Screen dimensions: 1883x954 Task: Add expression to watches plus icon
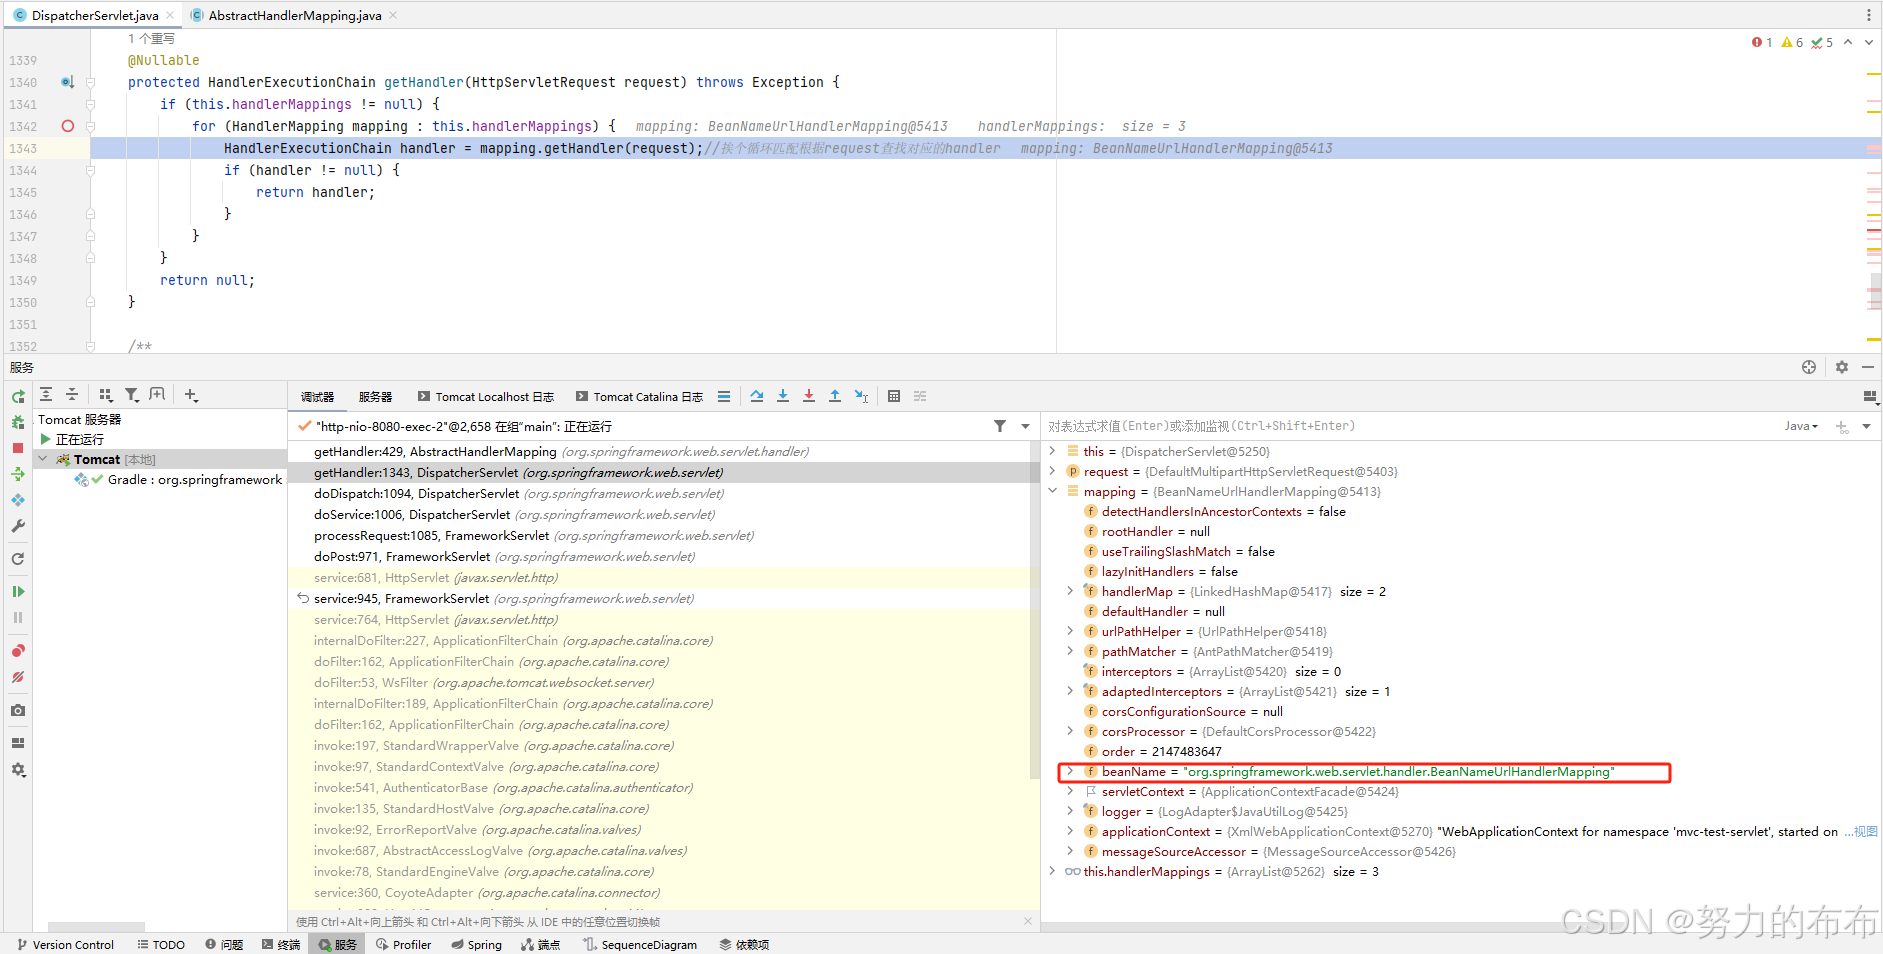click(1842, 426)
